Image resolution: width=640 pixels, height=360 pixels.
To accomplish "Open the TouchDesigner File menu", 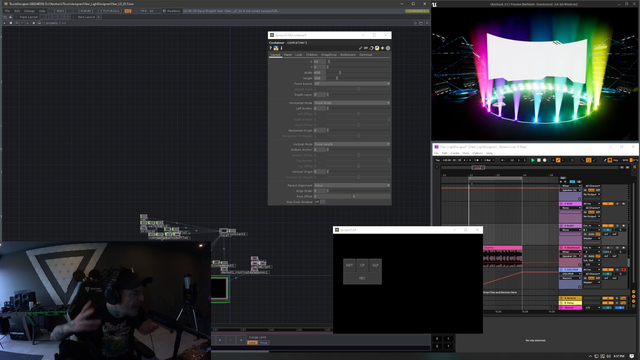I will click(x=7, y=11).
